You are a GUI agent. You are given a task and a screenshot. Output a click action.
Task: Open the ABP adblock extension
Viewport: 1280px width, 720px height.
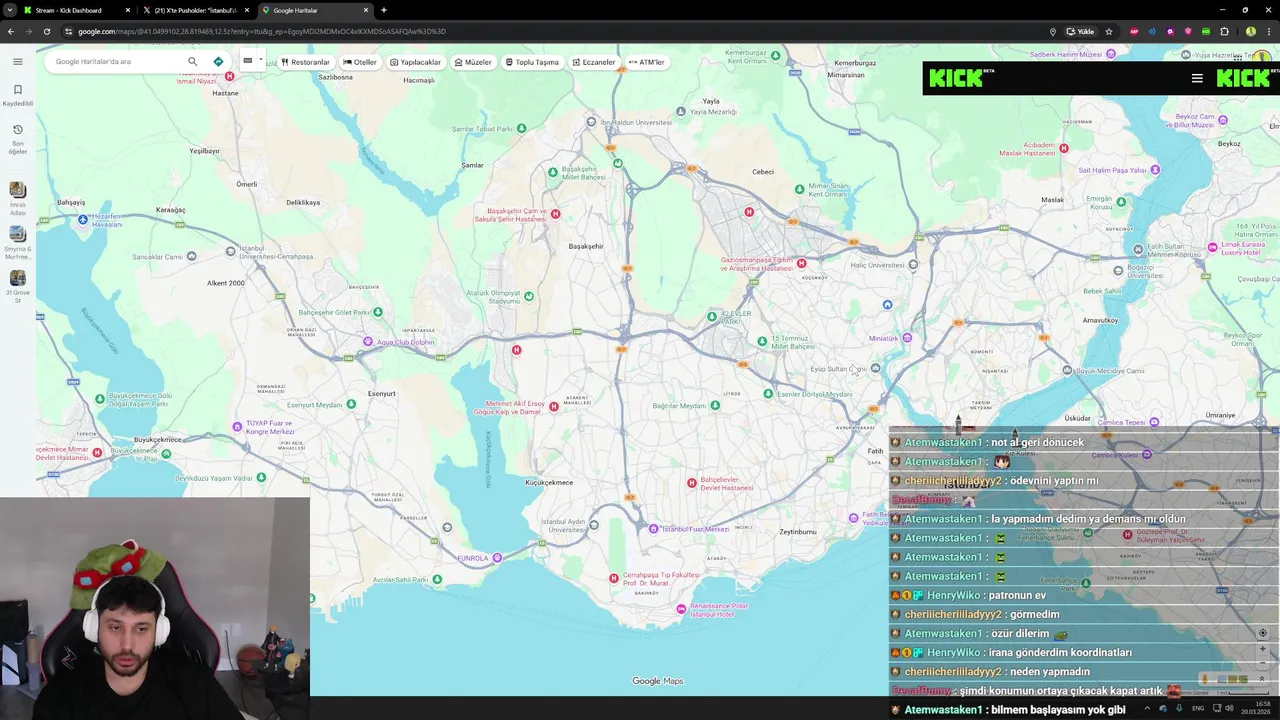click(x=1133, y=31)
